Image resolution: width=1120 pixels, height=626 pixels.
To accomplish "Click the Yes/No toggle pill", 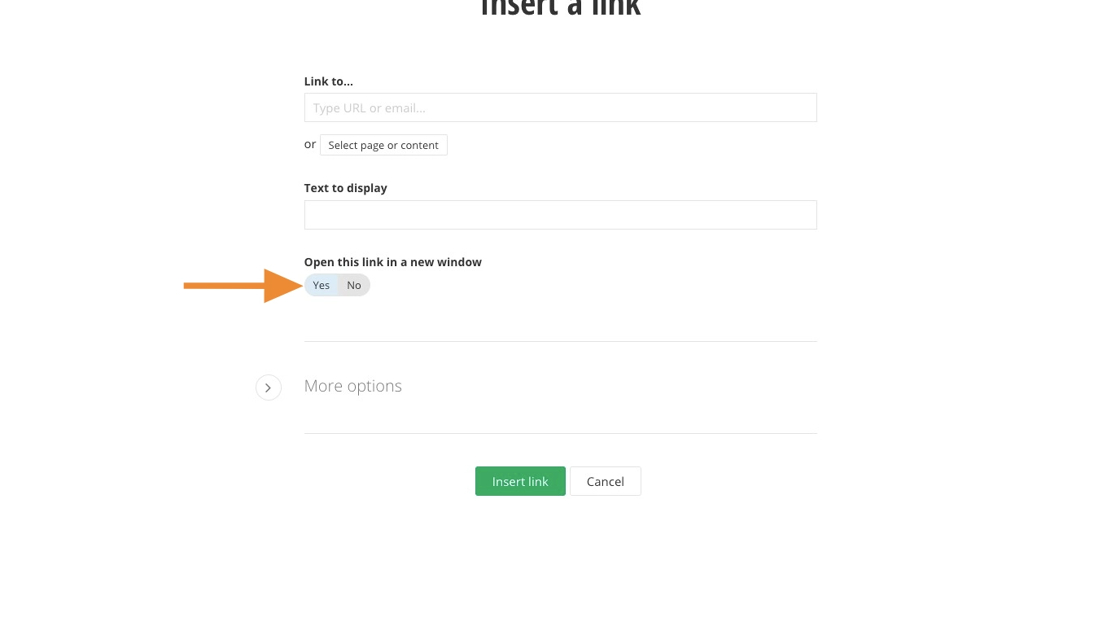I will tap(337, 286).
